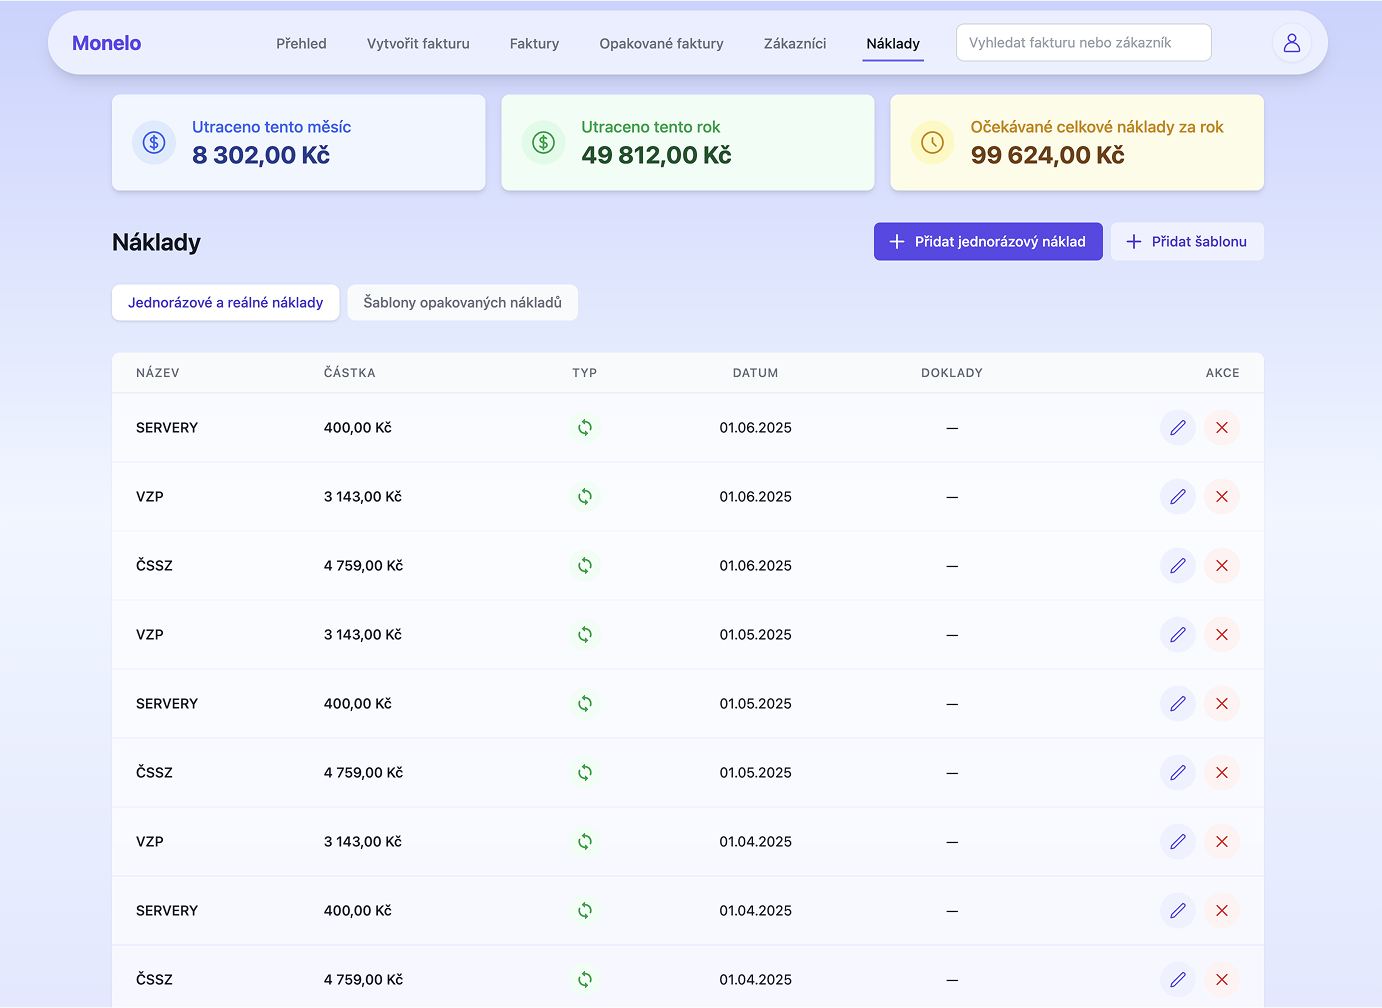Image resolution: width=1382 pixels, height=1008 pixels.
Task: Delete the SERVERY cost dated 01.04.2025
Action: click(x=1222, y=911)
